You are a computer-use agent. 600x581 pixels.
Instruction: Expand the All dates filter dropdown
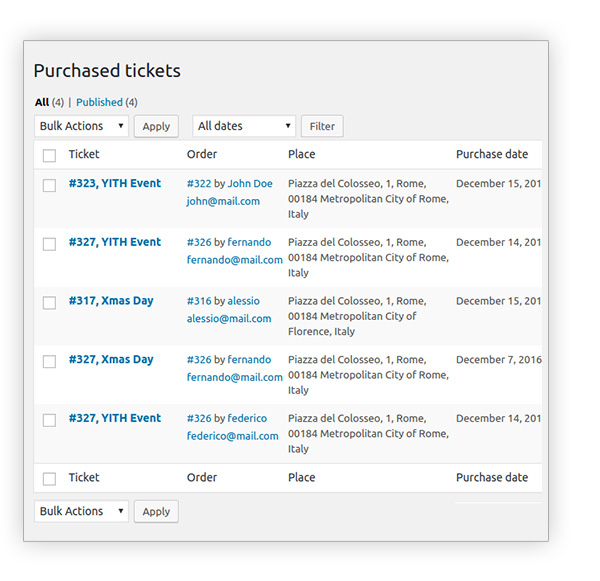pyautogui.click(x=244, y=126)
